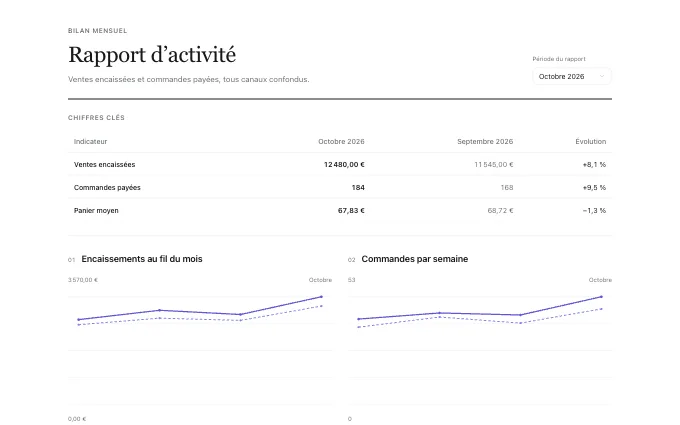680x425 pixels.
Task: Click the last solid-line point in Encaissements chart
Action: pos(321,297)
